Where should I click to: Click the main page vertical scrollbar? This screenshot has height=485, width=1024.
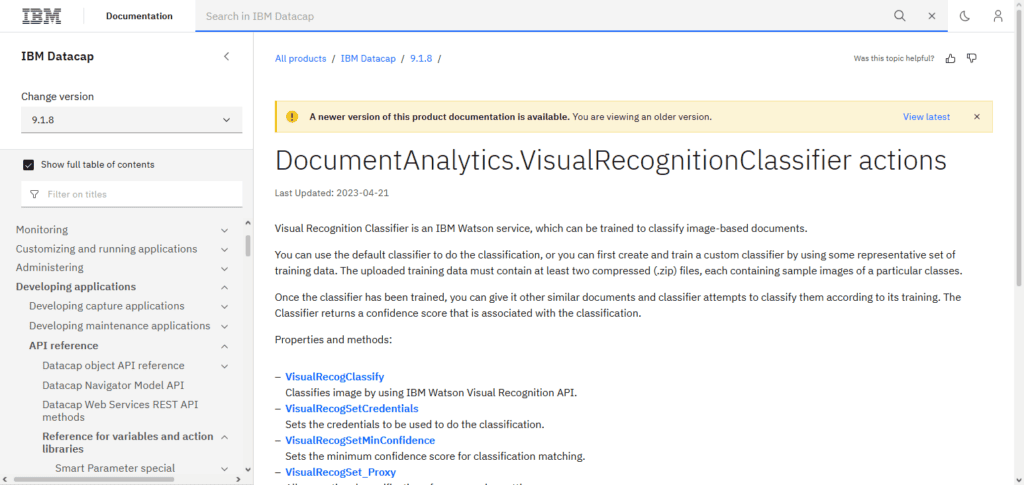click(x=1019, y=149)
